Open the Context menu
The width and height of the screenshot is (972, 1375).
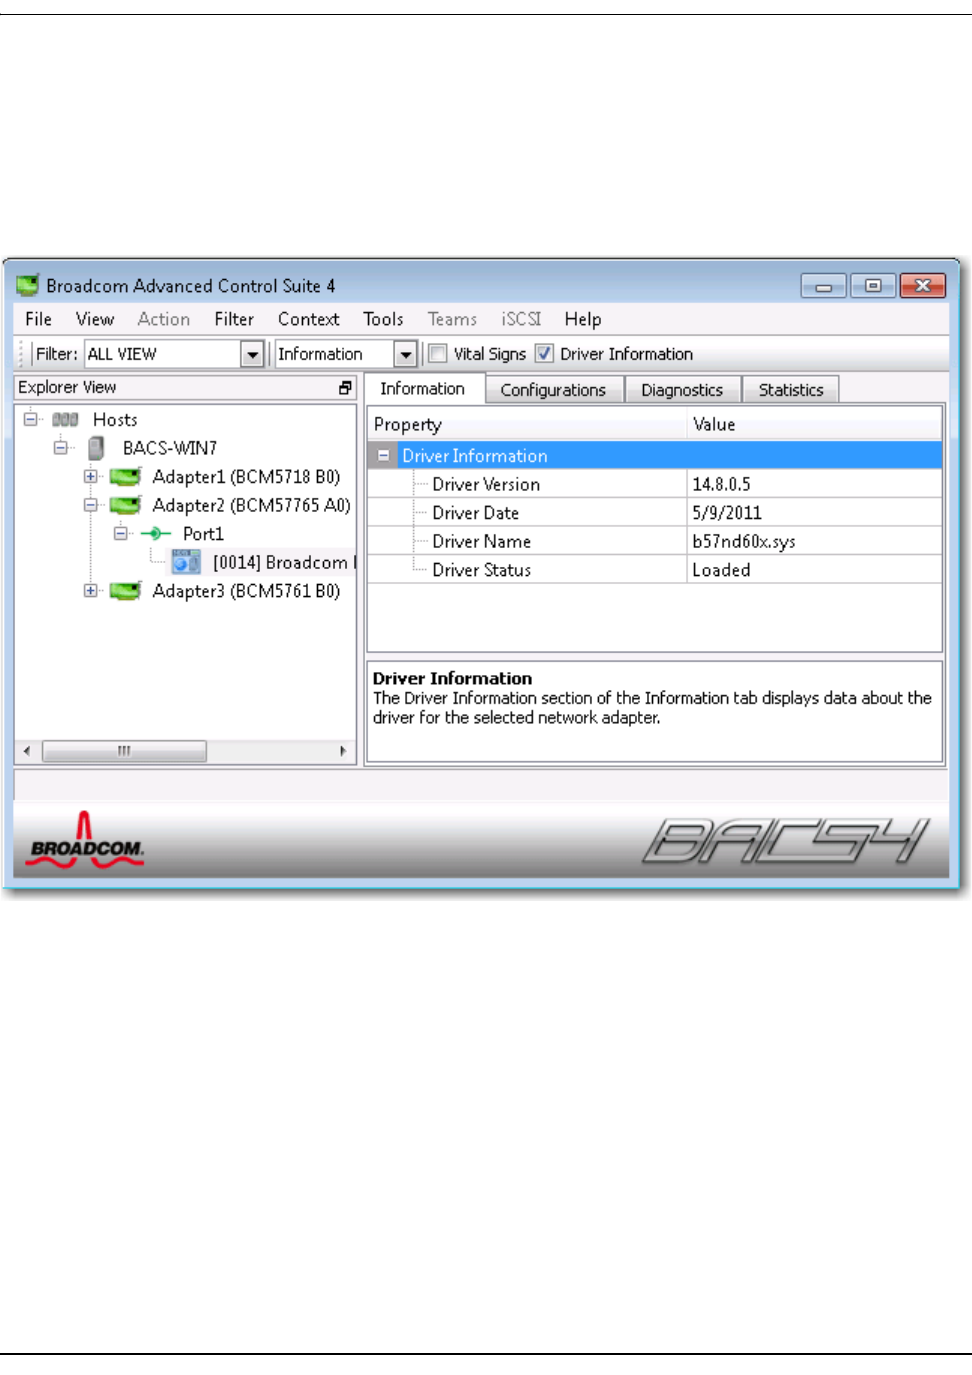coord(309,319)
